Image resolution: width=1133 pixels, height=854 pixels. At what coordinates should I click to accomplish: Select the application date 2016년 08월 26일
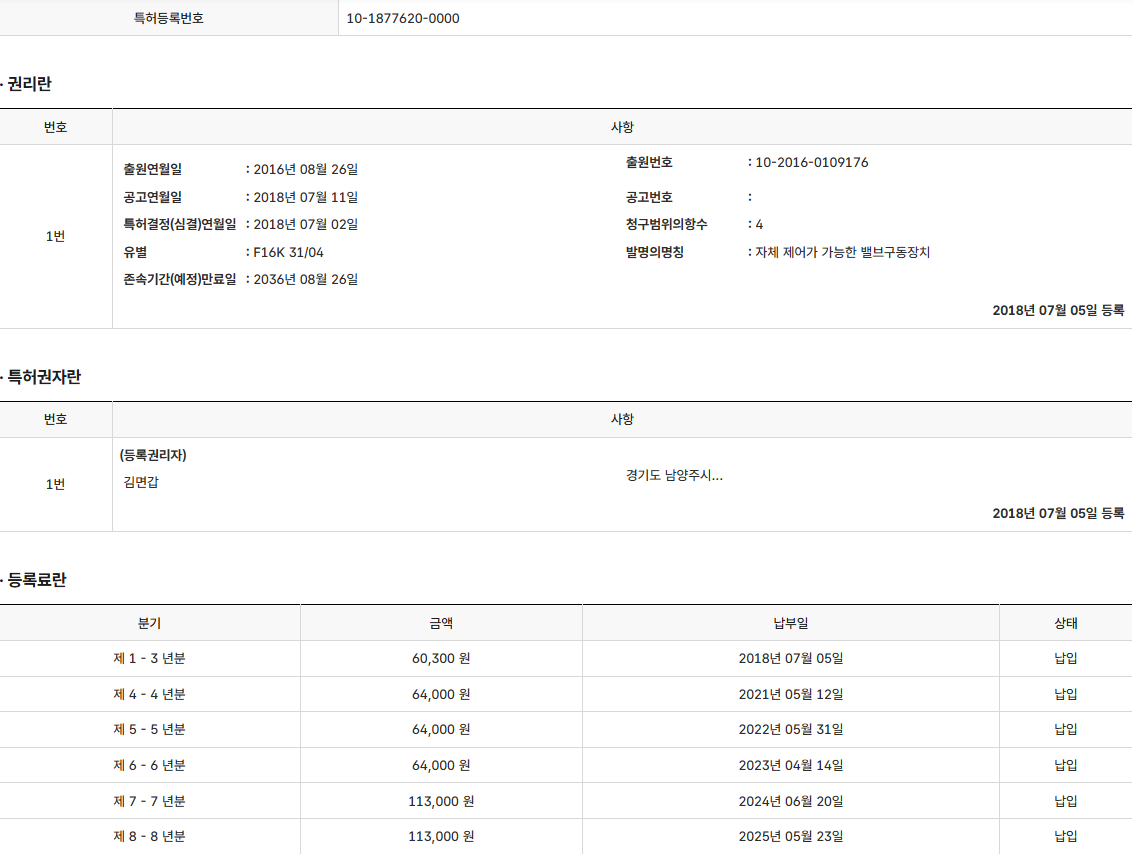click(x=305, y=169)
